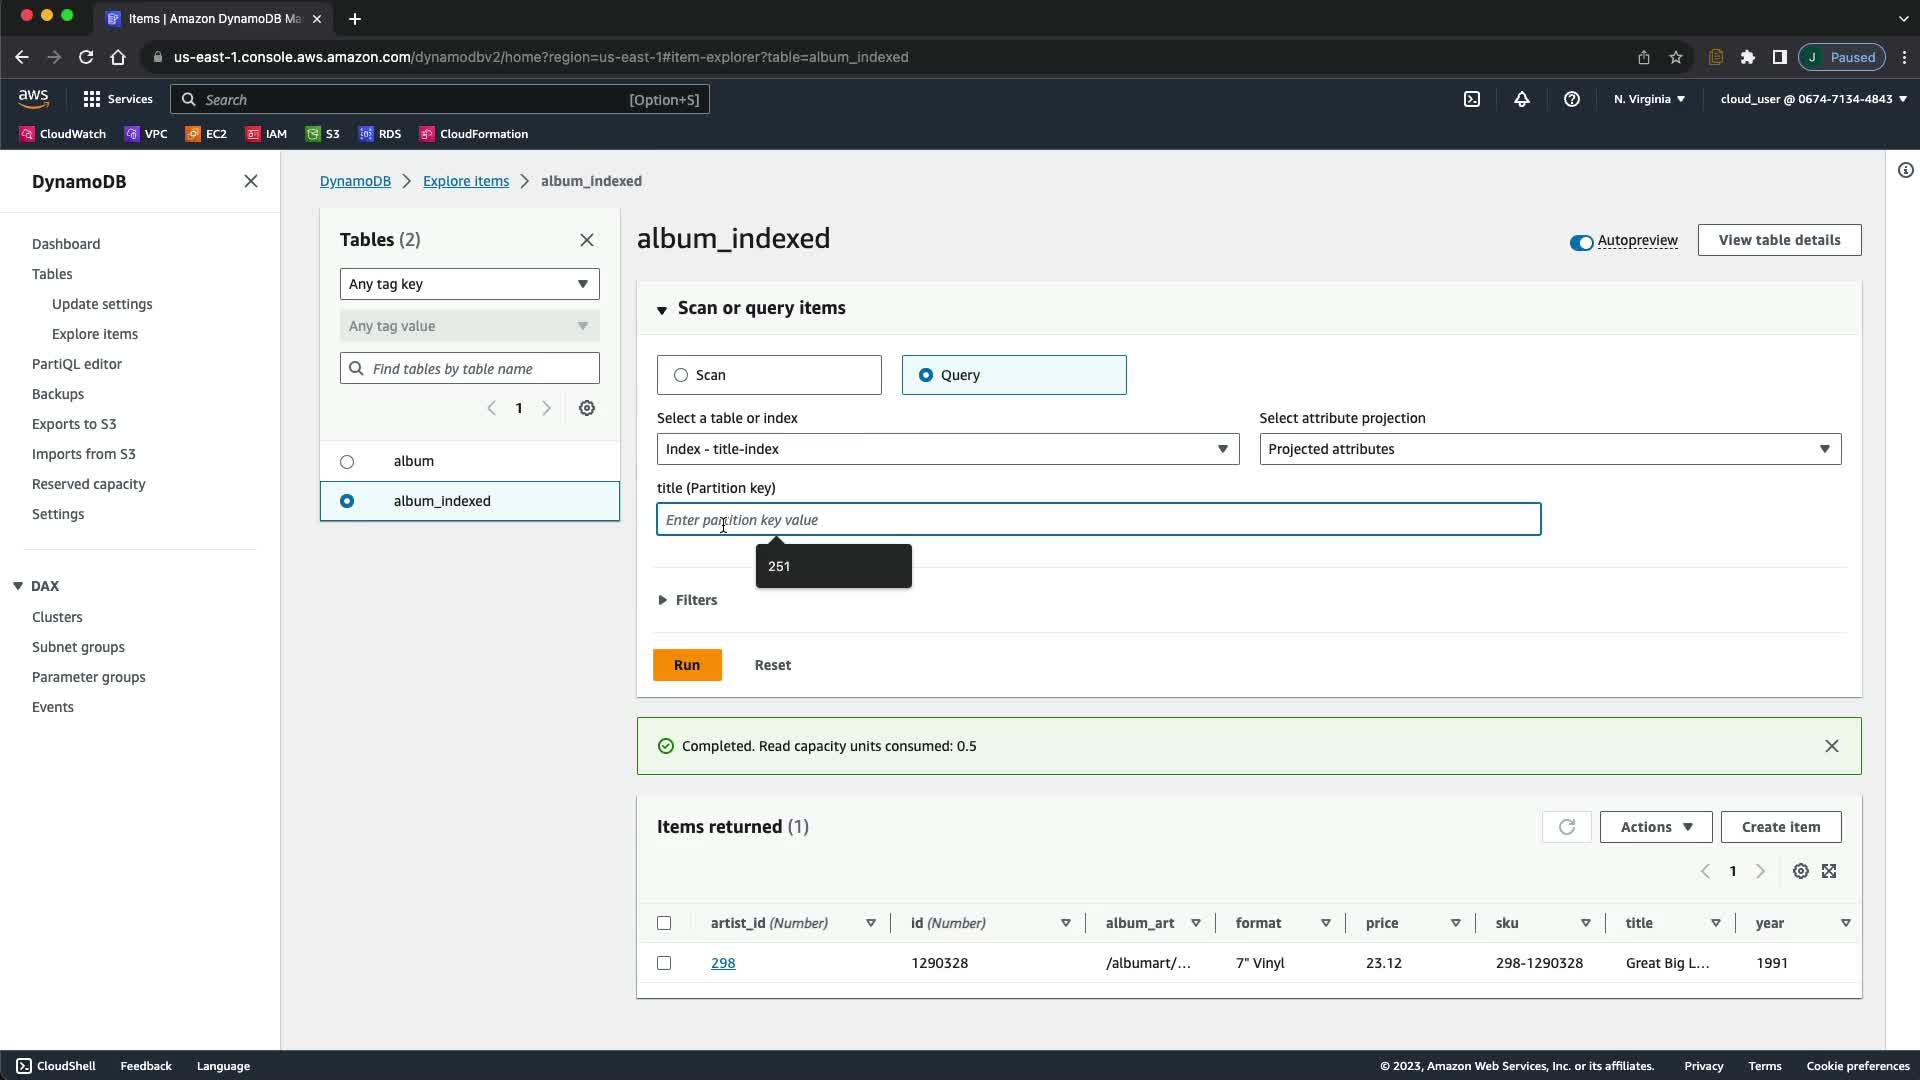Click the orange Run button
The height and width of the screenshot is (1080, 1920).
[x=687, y=665]
